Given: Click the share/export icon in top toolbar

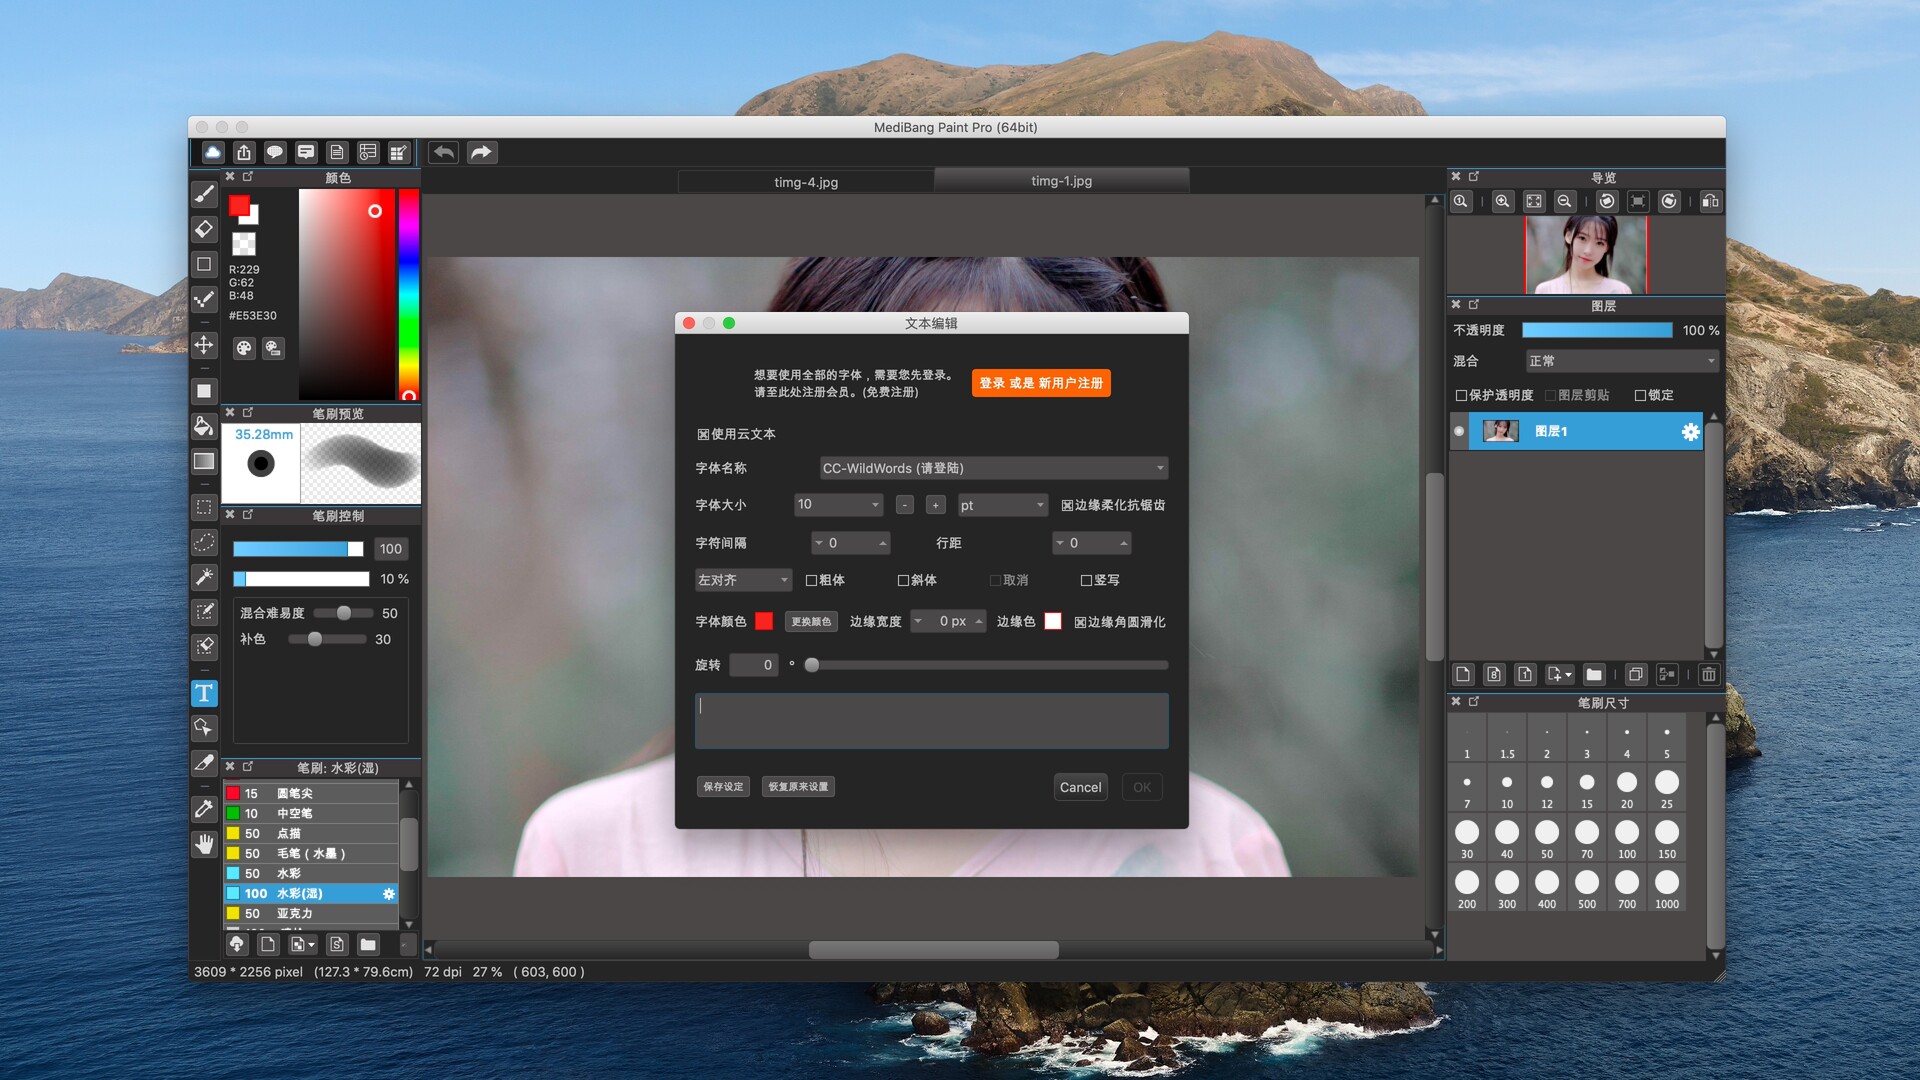Looking at the screenshot, I should click(x=244, y=152).
